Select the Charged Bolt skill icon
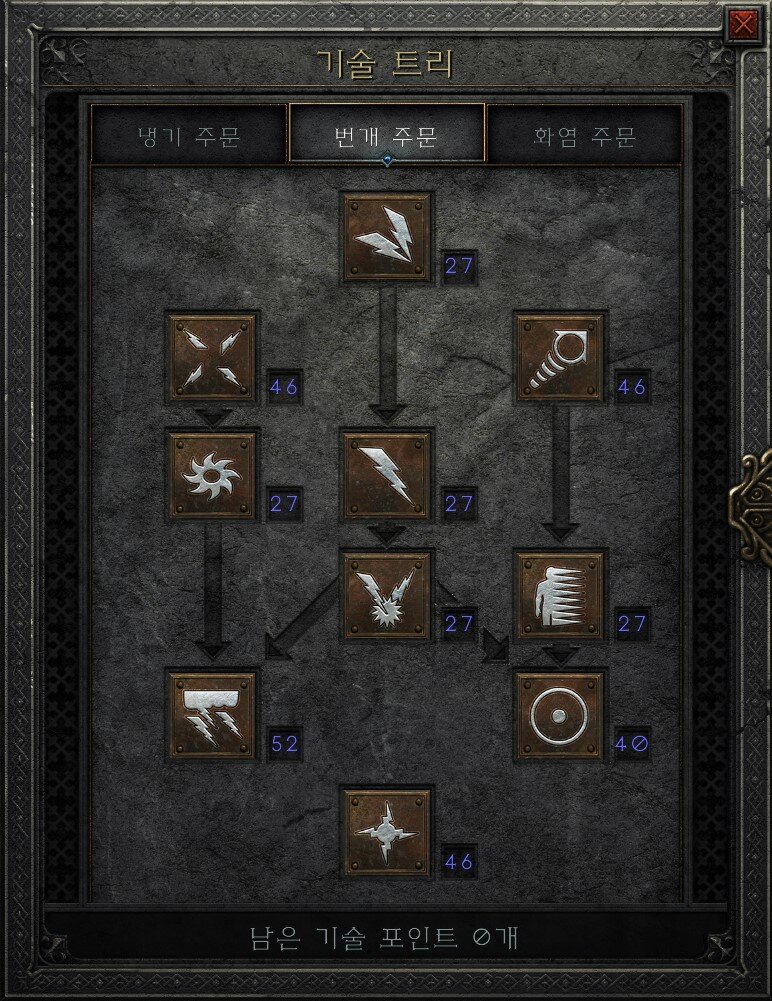This screenshot has height=1001, width=772. pos(387,237)
